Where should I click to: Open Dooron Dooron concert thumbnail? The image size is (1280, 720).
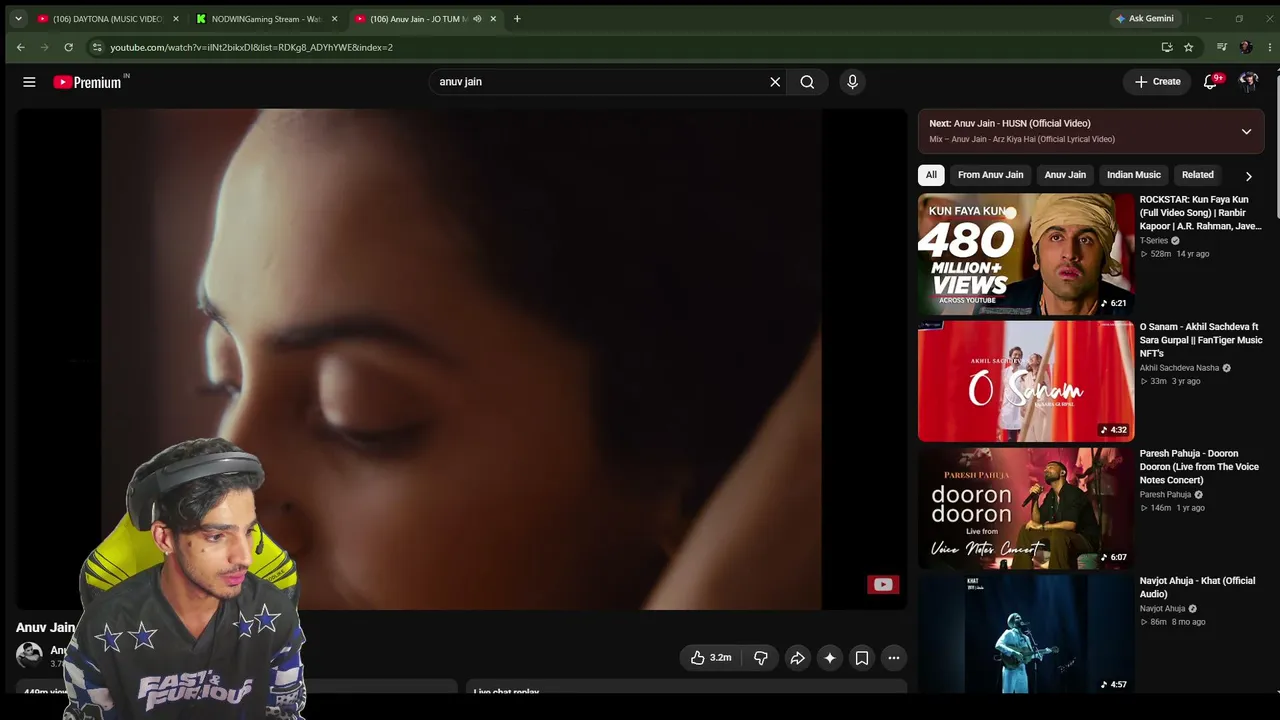(x=1026, y=508)
